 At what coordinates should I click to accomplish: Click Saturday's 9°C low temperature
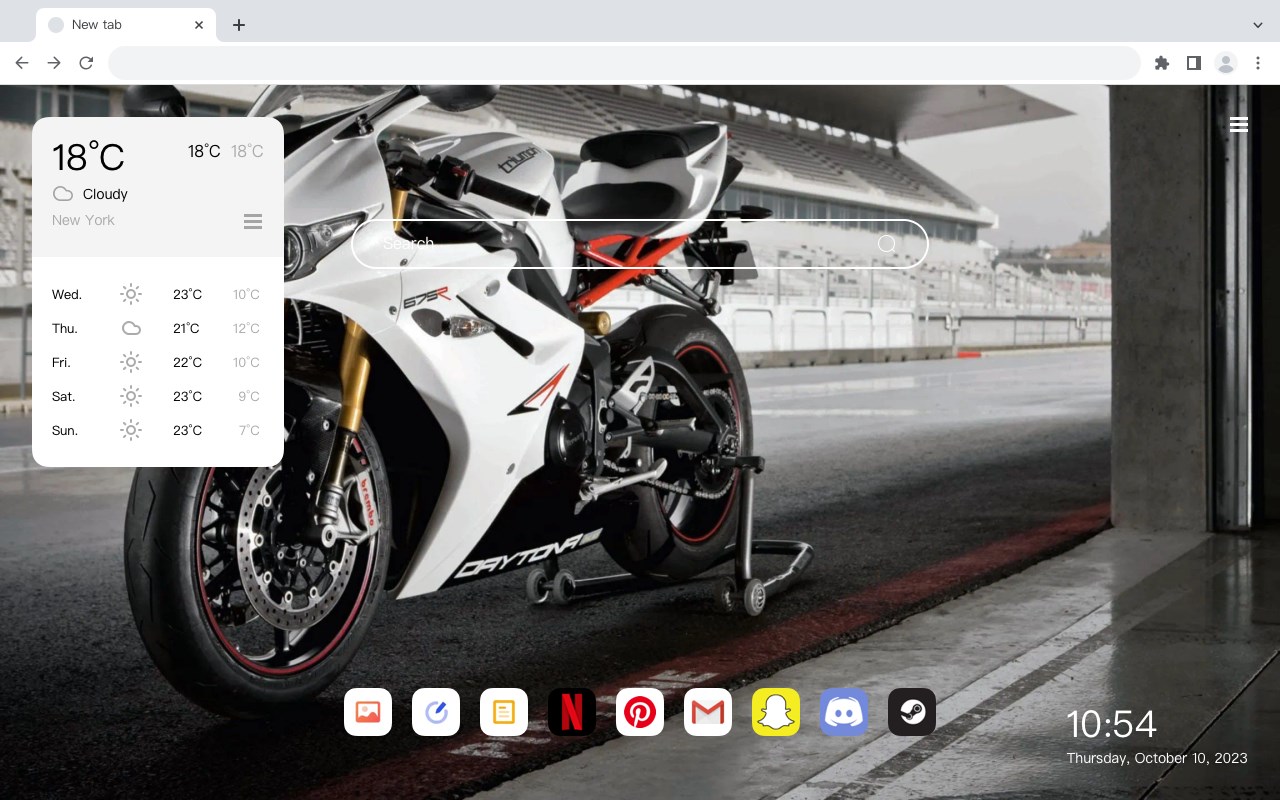click(249, 397)
